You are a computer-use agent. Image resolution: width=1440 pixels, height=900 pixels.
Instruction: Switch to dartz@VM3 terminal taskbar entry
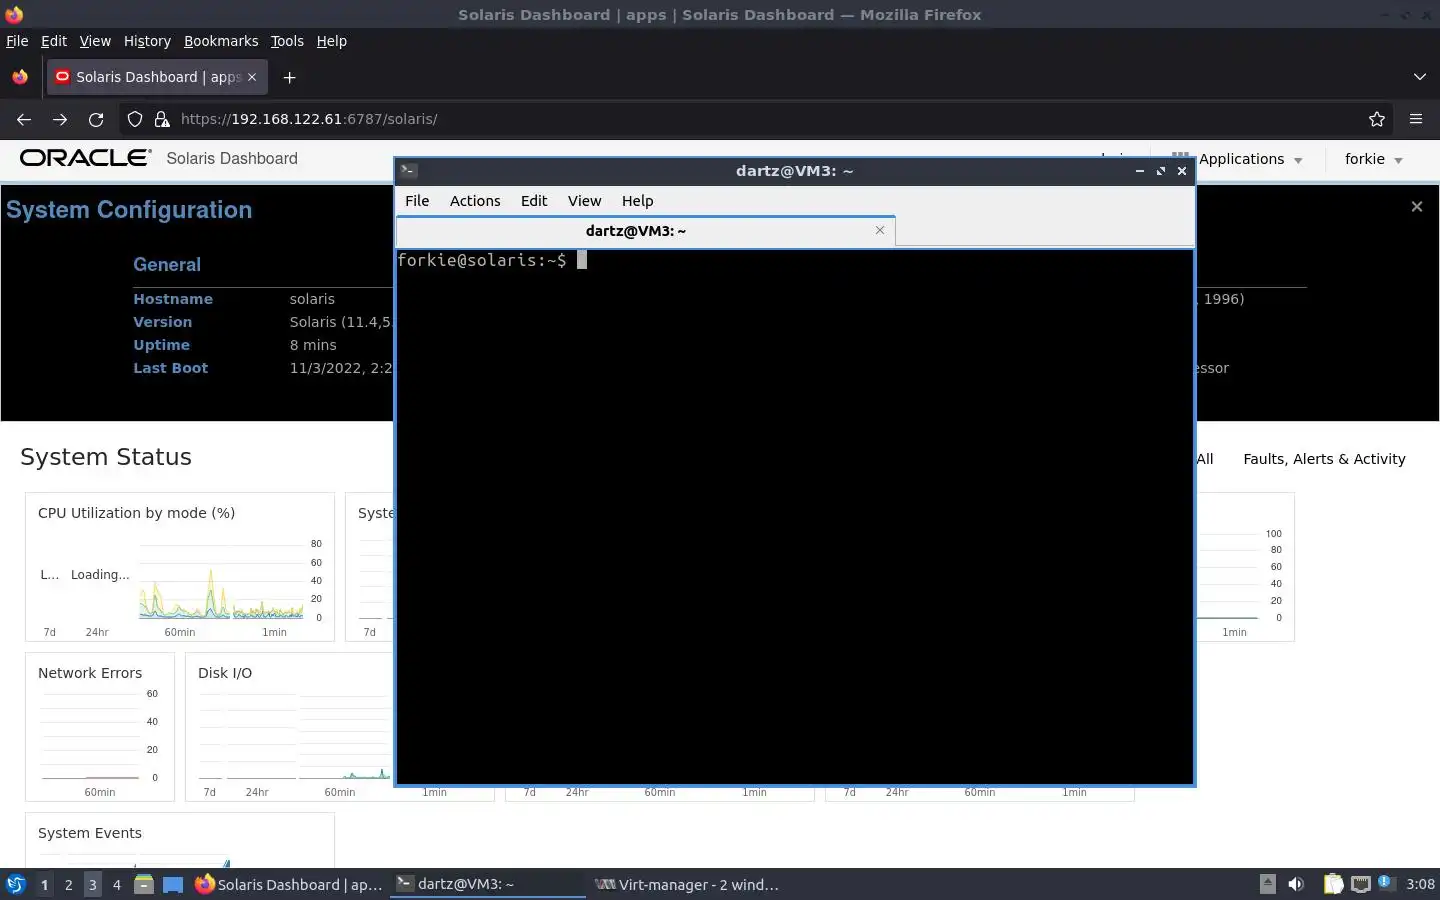(x=487, y=884)
